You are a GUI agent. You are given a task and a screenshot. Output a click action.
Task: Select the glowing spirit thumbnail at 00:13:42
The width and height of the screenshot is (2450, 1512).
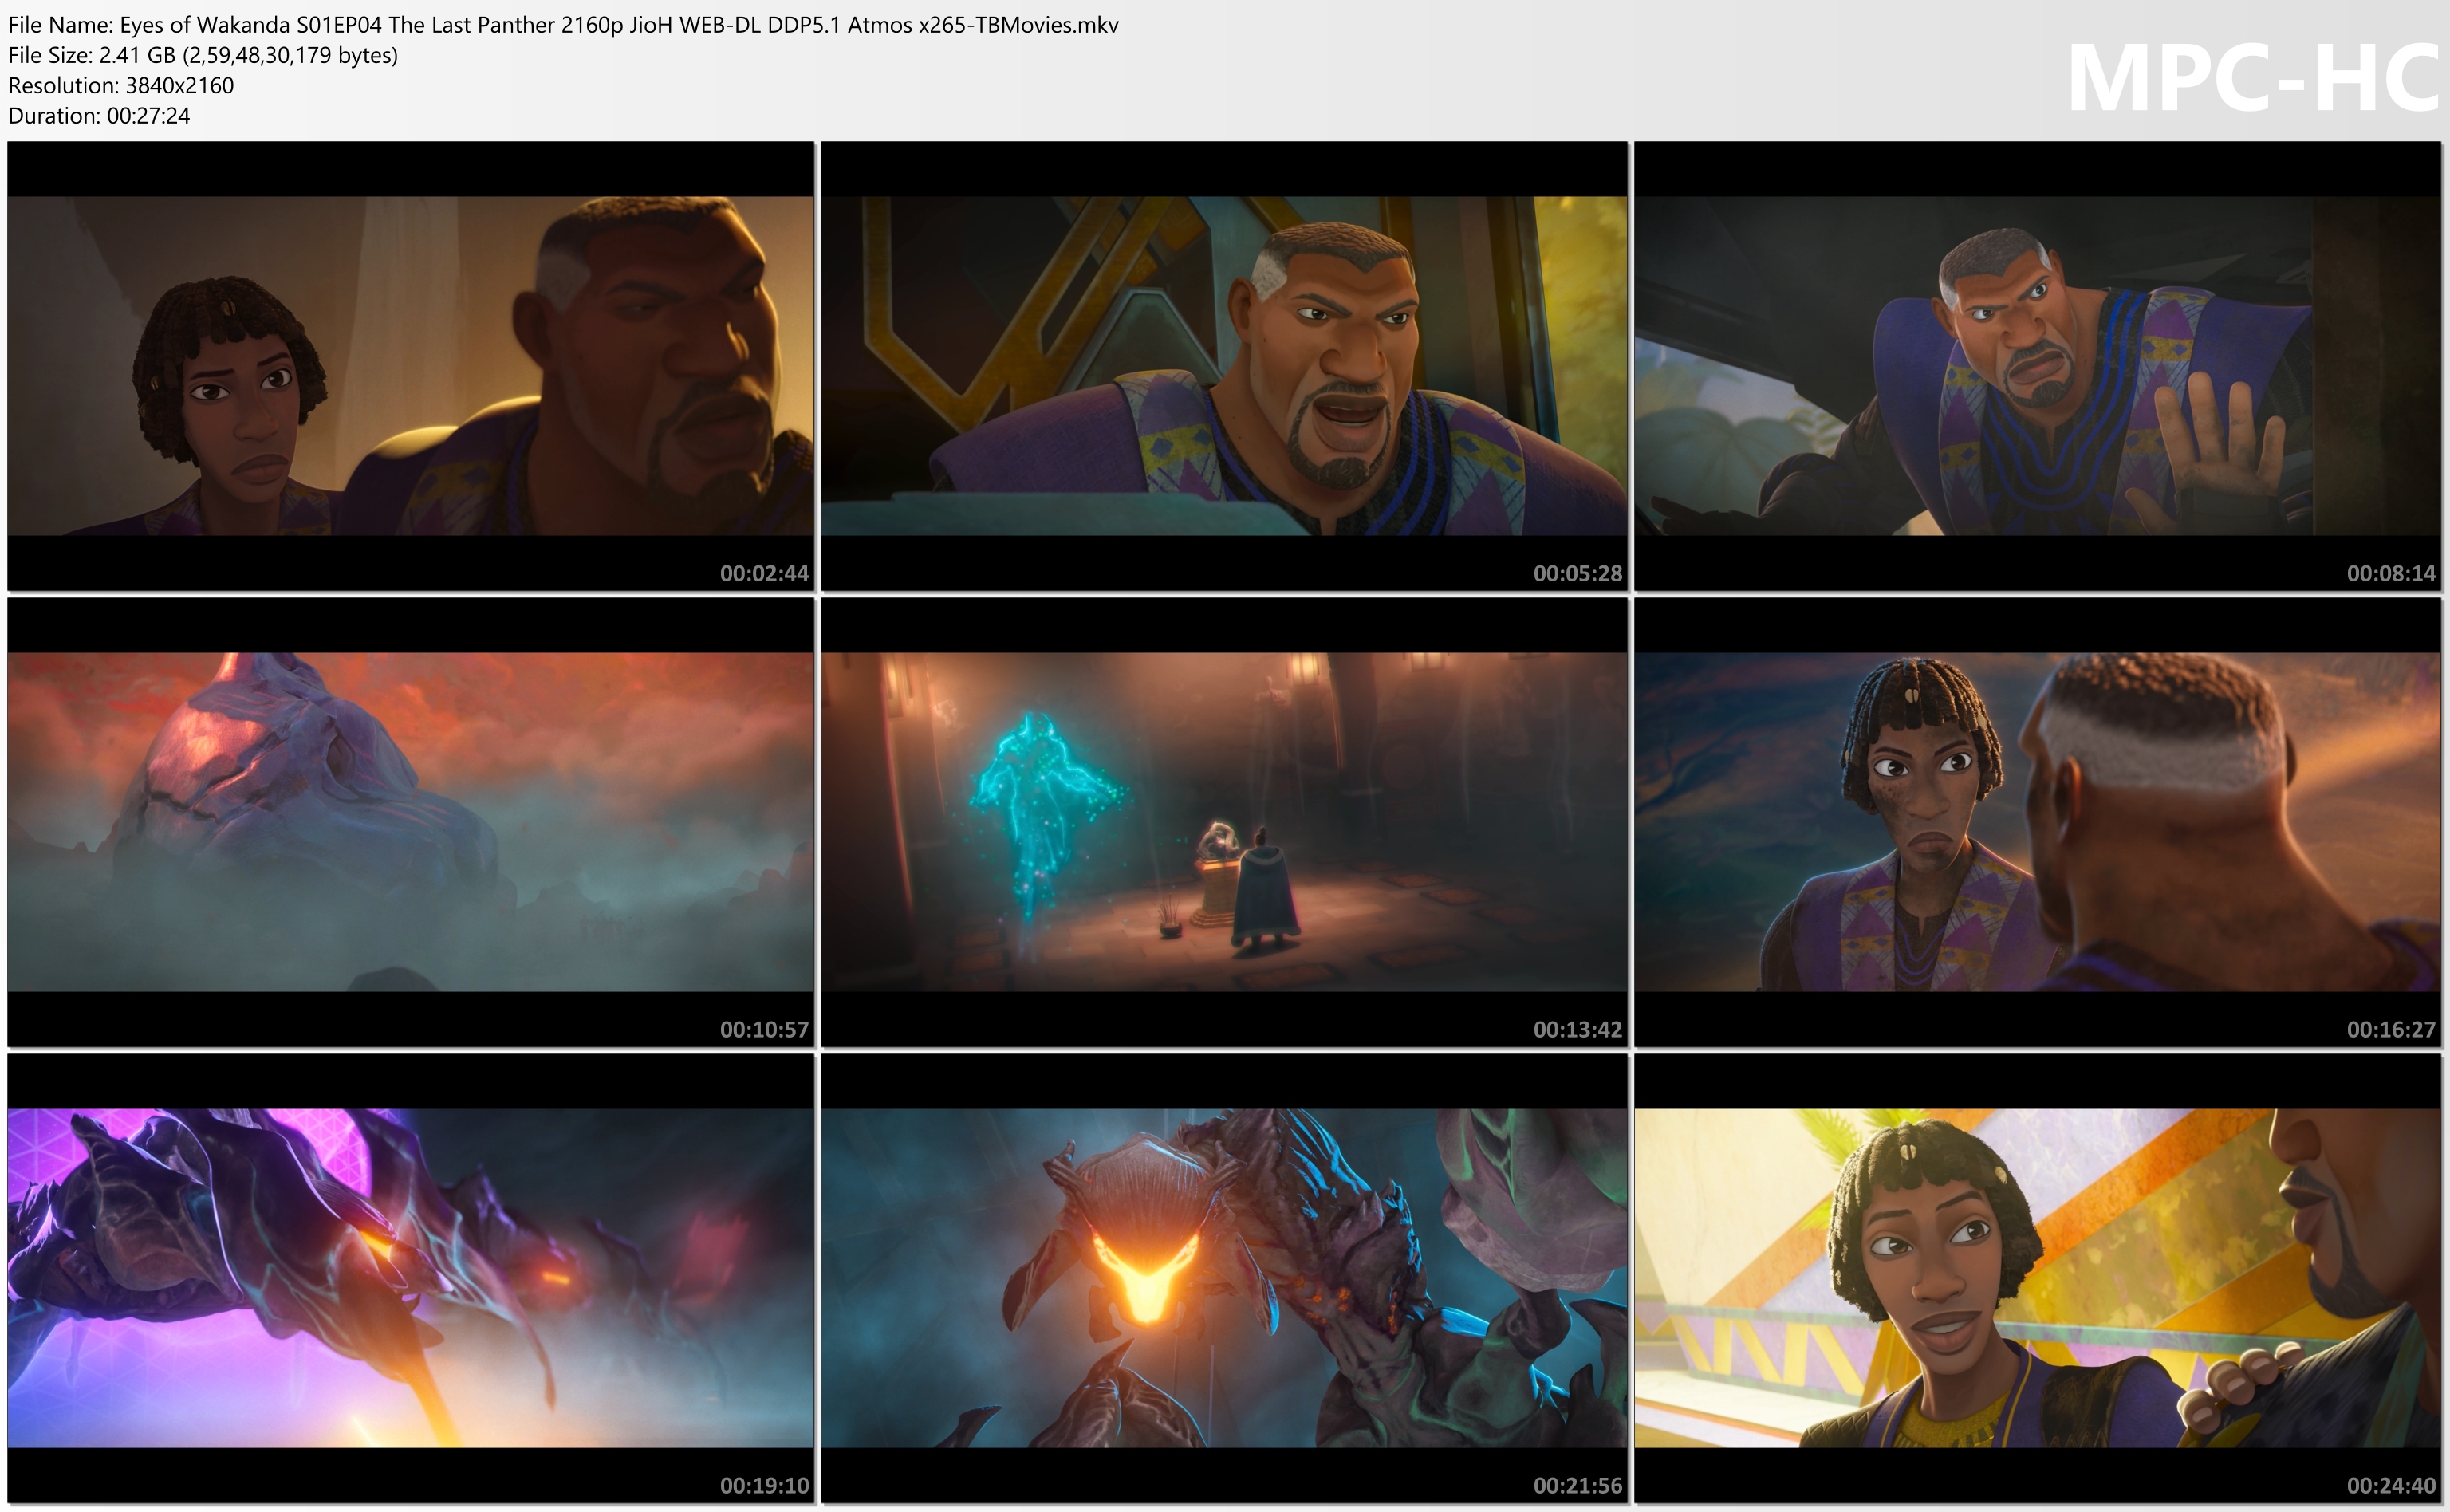click(x=1224, y=822)
